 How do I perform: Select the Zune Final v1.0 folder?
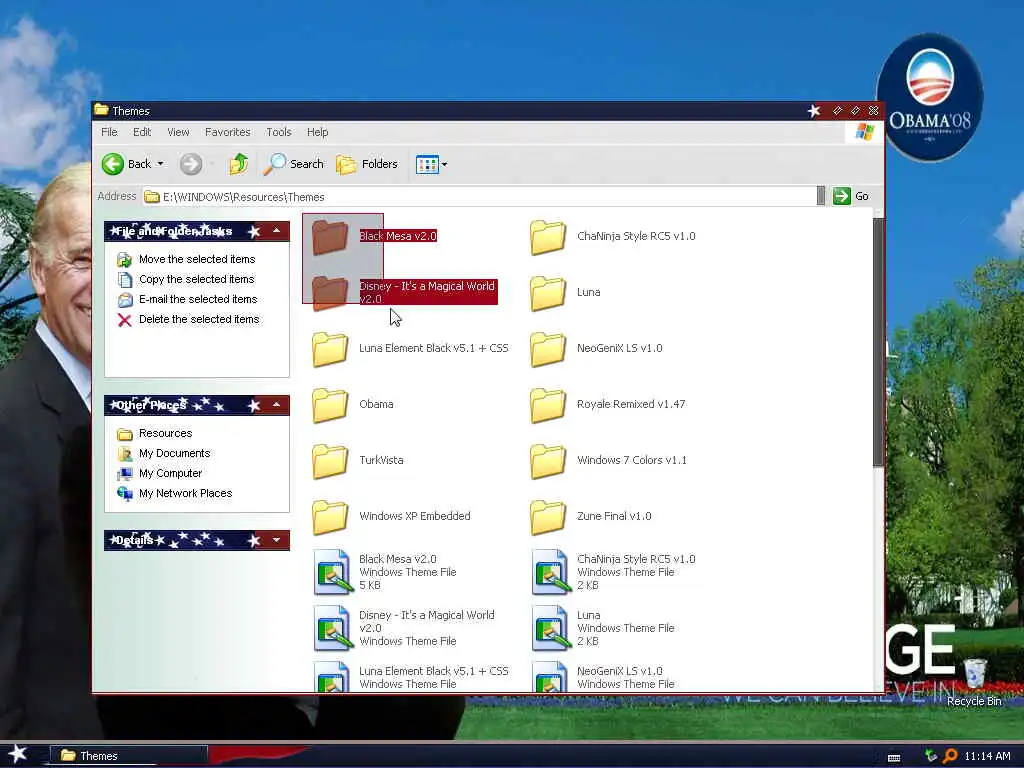548,517
